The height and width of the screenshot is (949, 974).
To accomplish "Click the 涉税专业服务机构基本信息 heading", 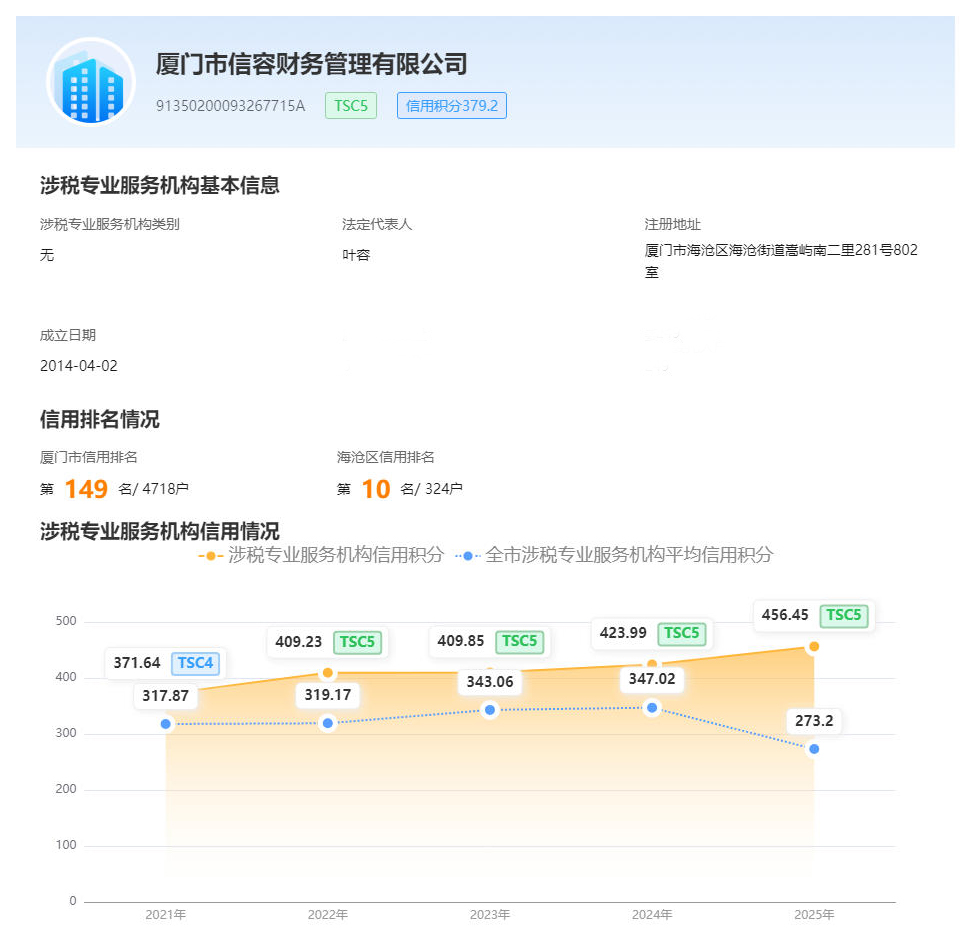I will [x=160, y=185].
